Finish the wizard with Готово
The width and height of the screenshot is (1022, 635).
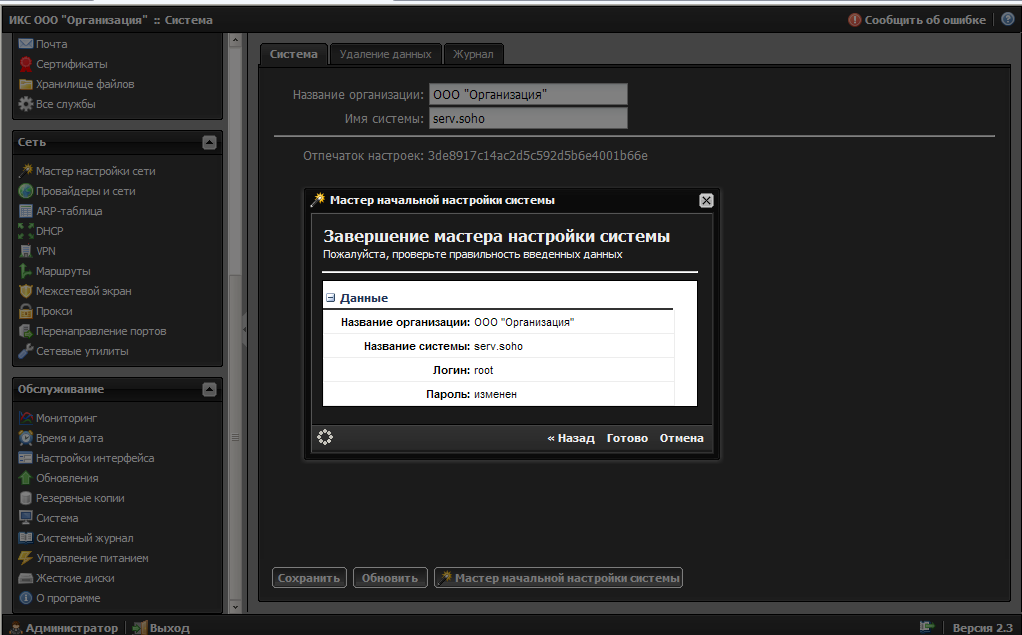(x=627, y=438)
